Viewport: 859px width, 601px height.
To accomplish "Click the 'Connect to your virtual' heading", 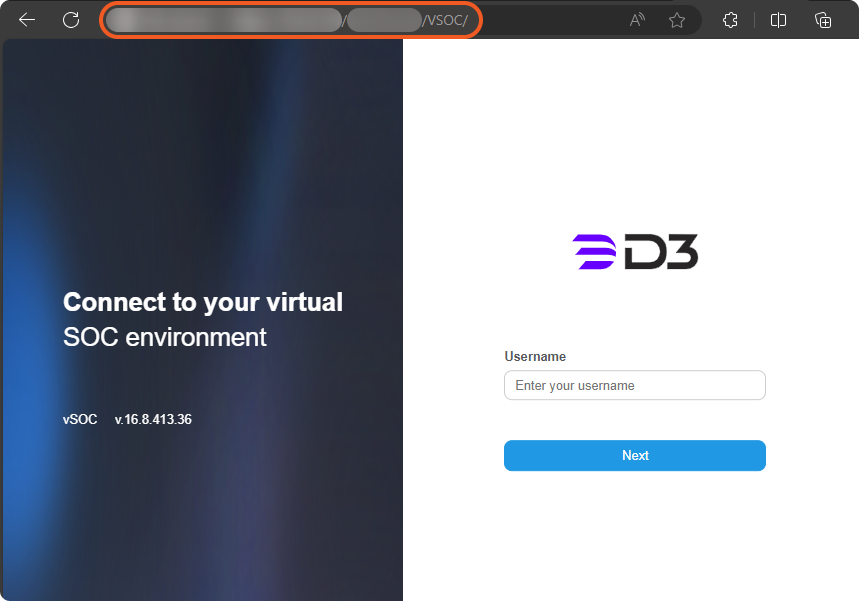I will 203,303.
